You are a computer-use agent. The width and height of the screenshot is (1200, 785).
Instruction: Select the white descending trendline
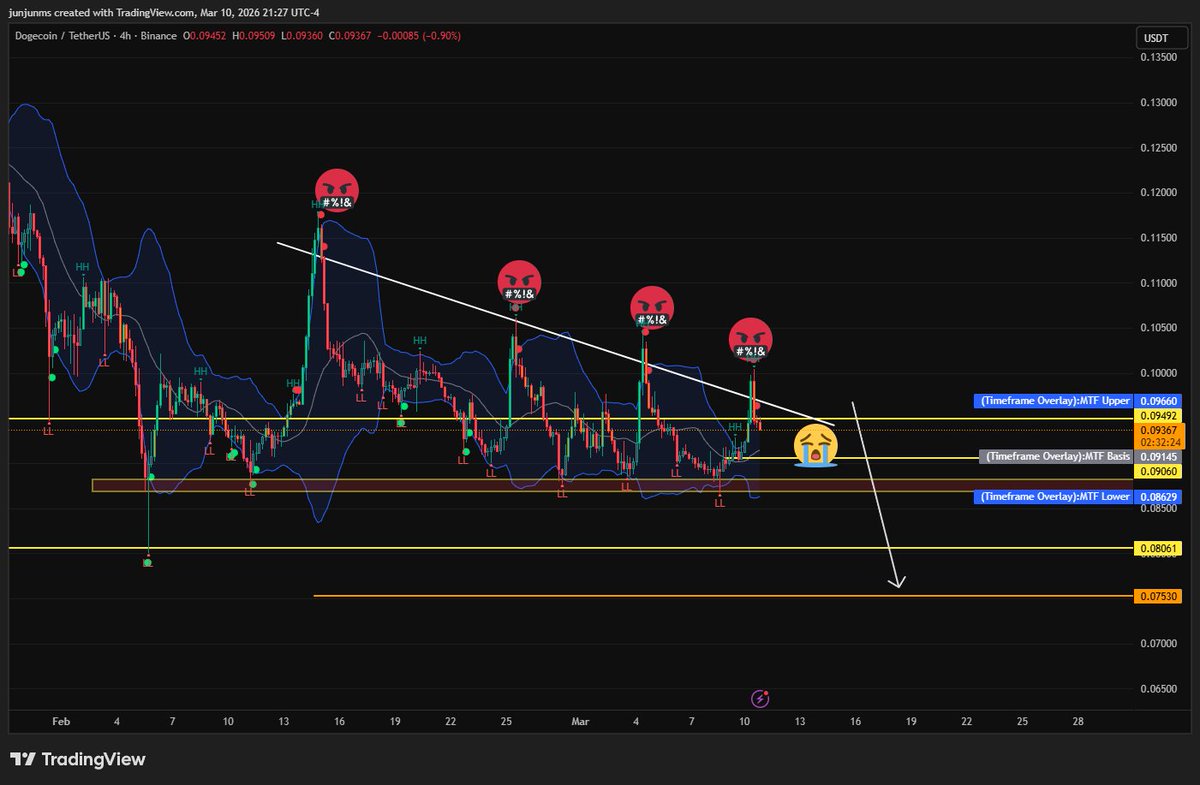click(x=555, y=332)
